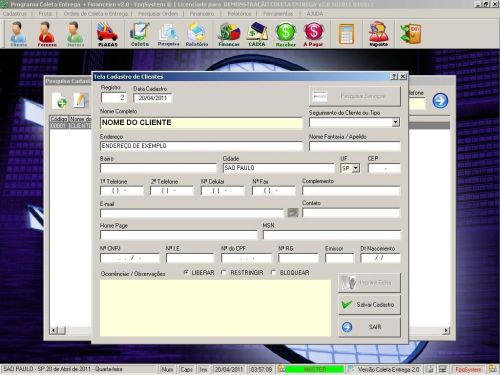
Task: Click the network computers icon in status bar
Action: click(443, 369)
